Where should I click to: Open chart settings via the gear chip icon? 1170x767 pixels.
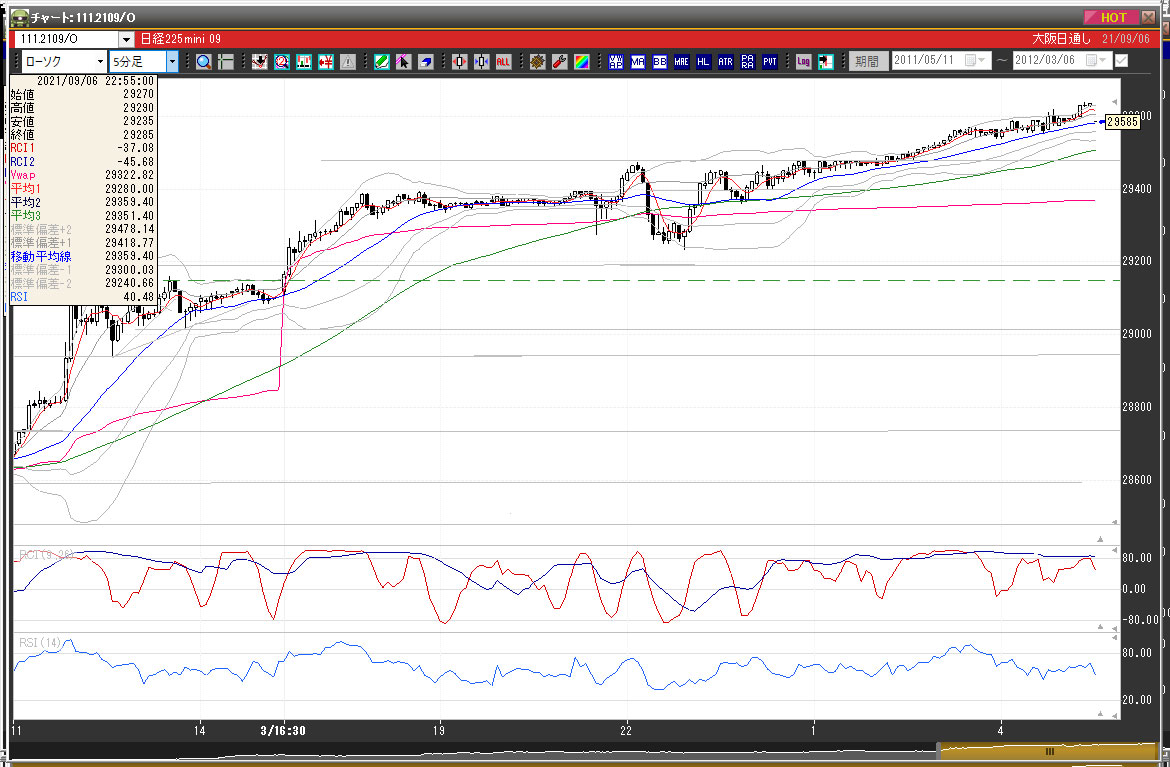click(x=537, y=62)
